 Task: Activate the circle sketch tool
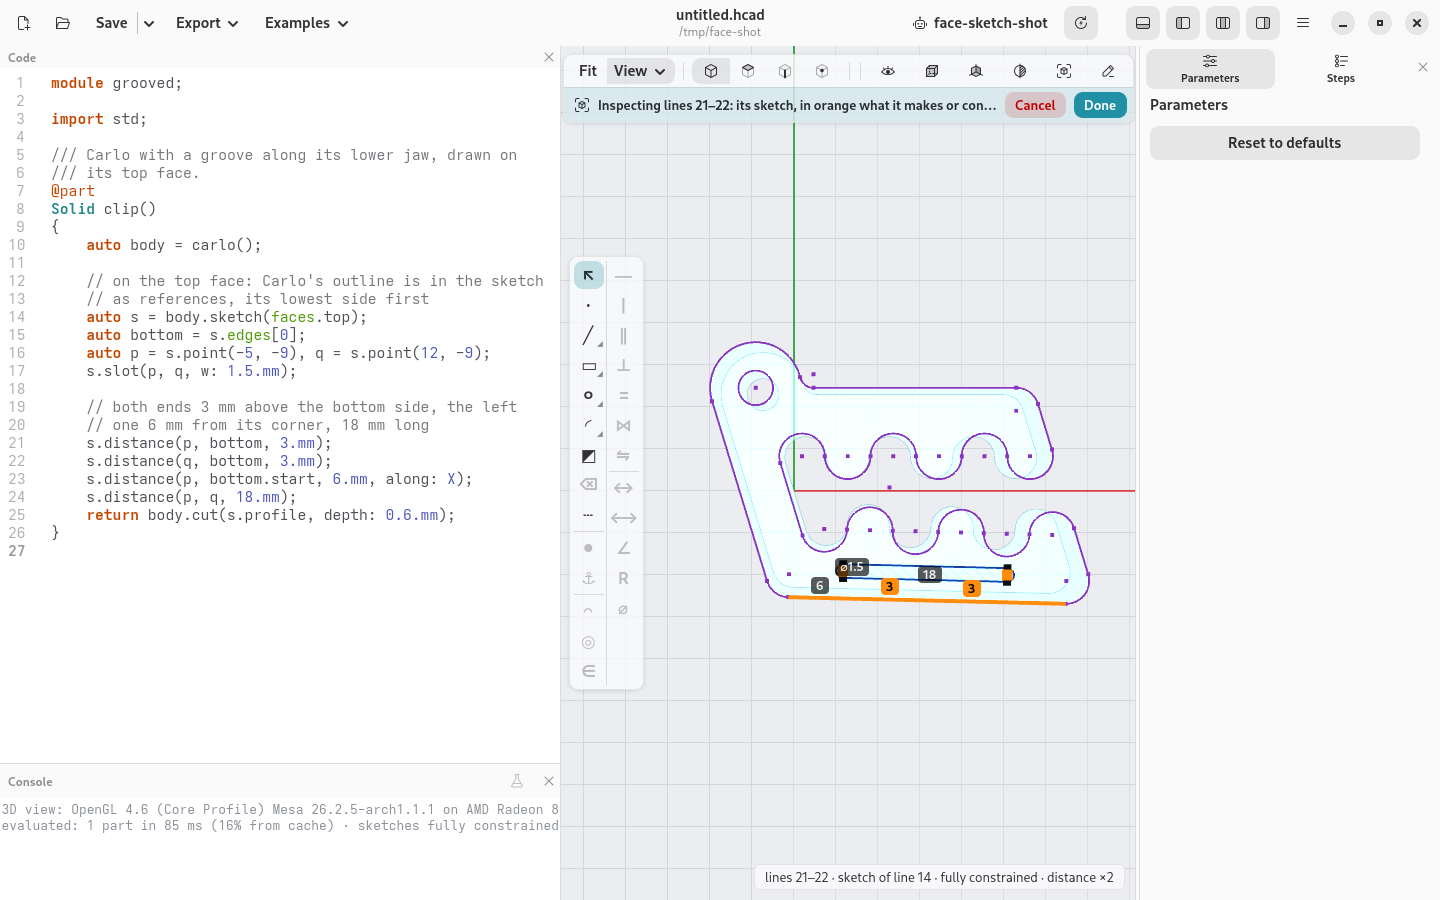(x=588, y=396)
